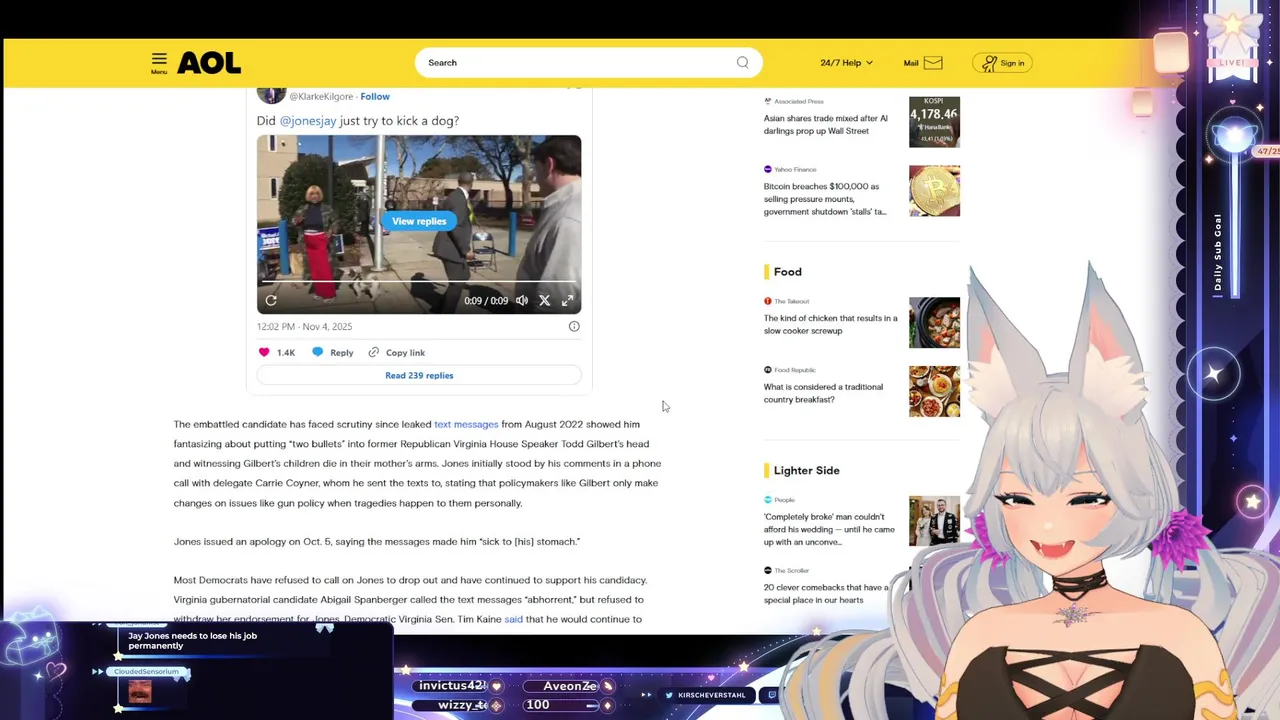This screenshot has width=1280, height=720.
Task: Open the tweet info icon
Action: pyautogui.click(x=574, y=326)
